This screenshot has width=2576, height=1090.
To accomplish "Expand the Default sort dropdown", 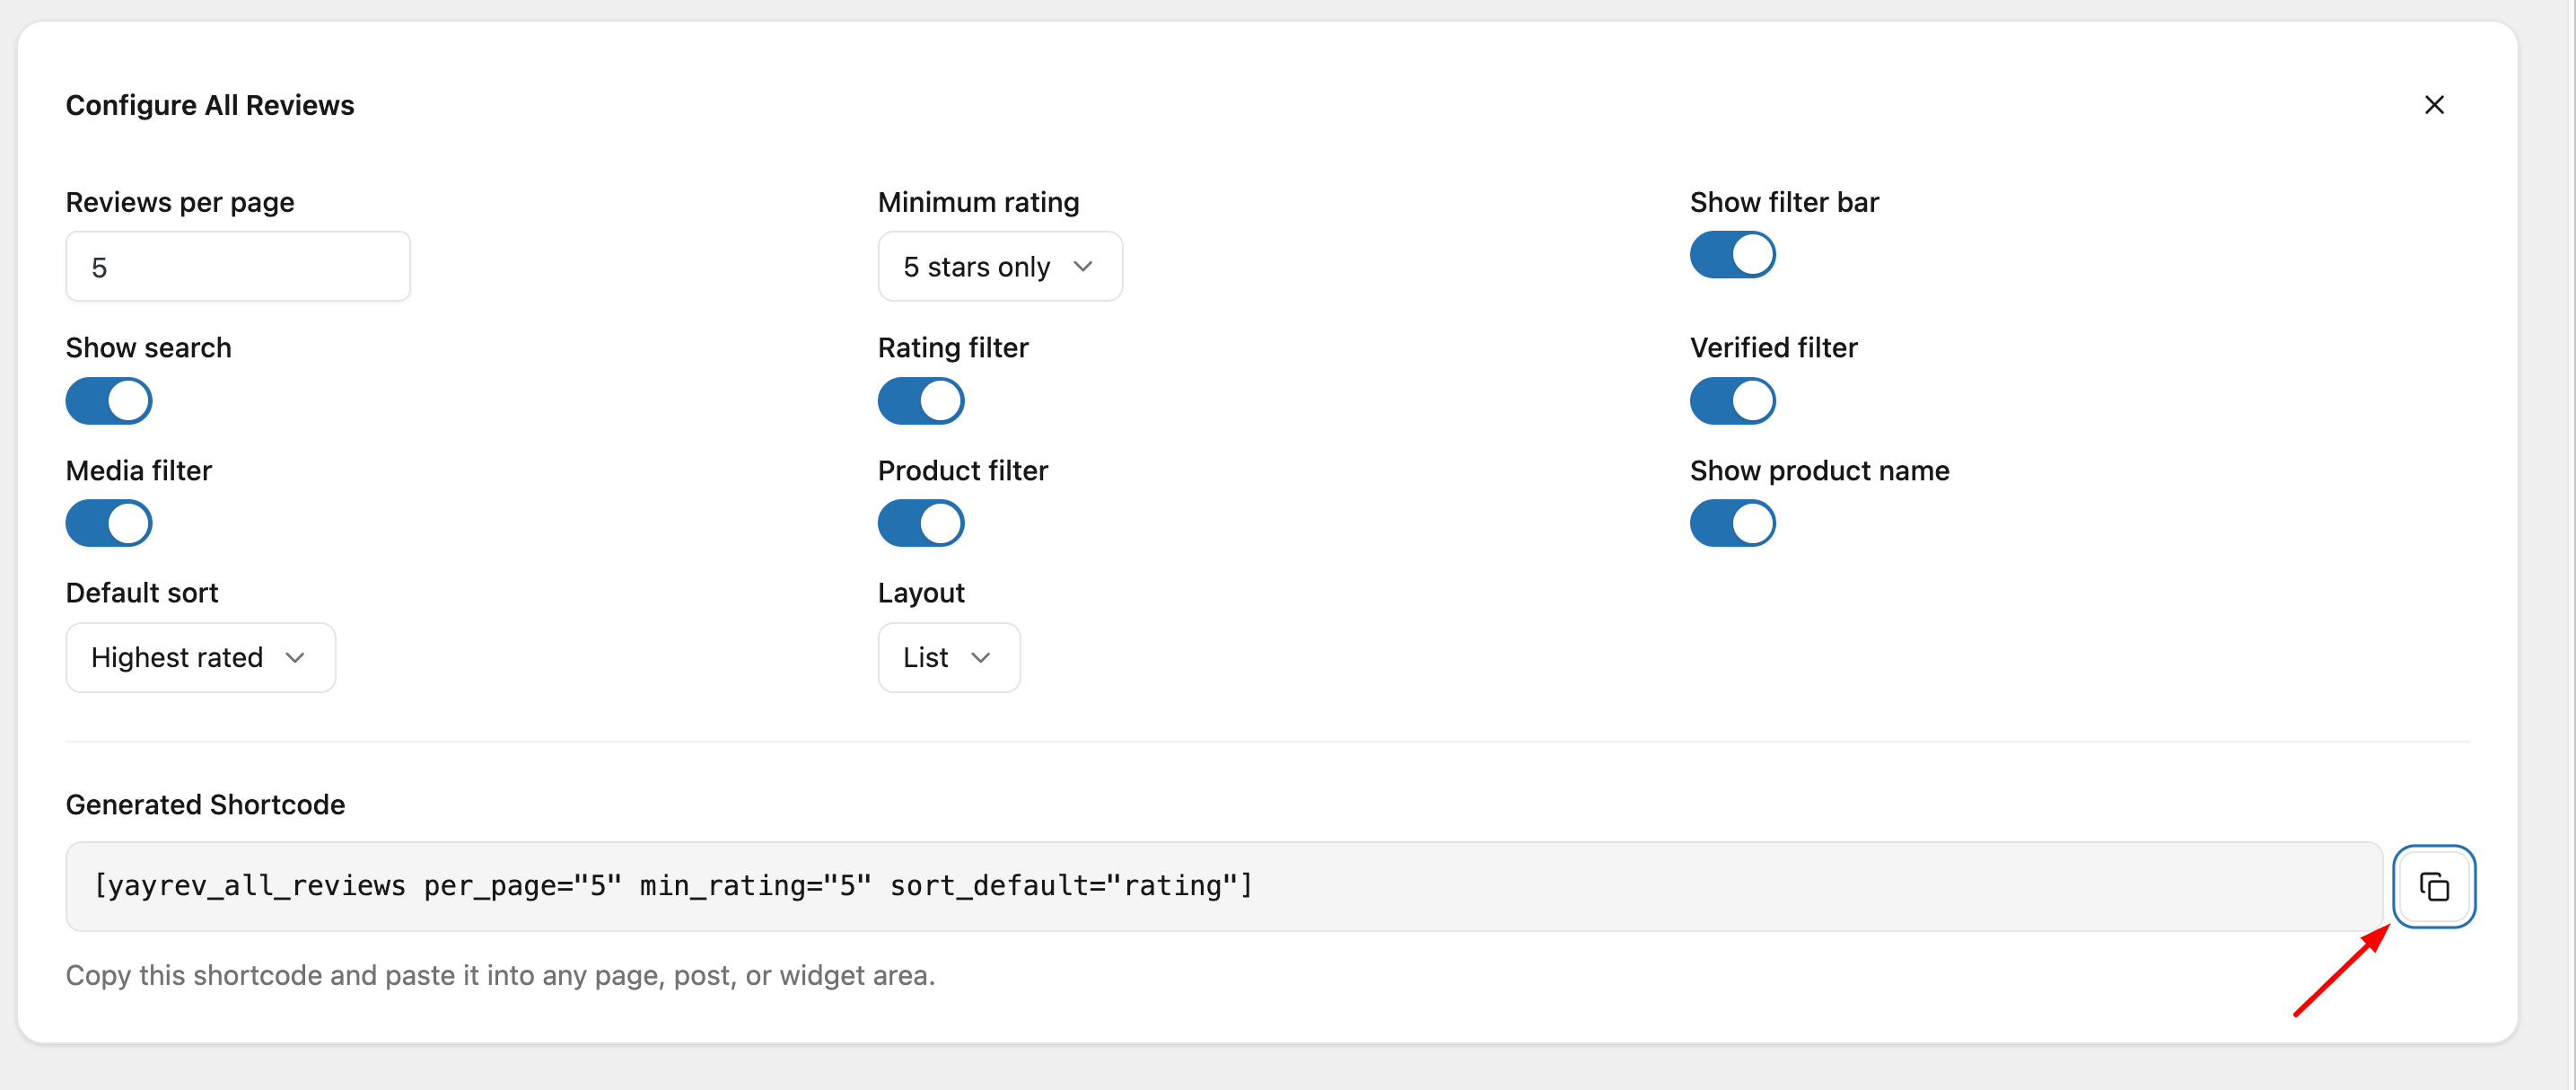I will 200,658.
